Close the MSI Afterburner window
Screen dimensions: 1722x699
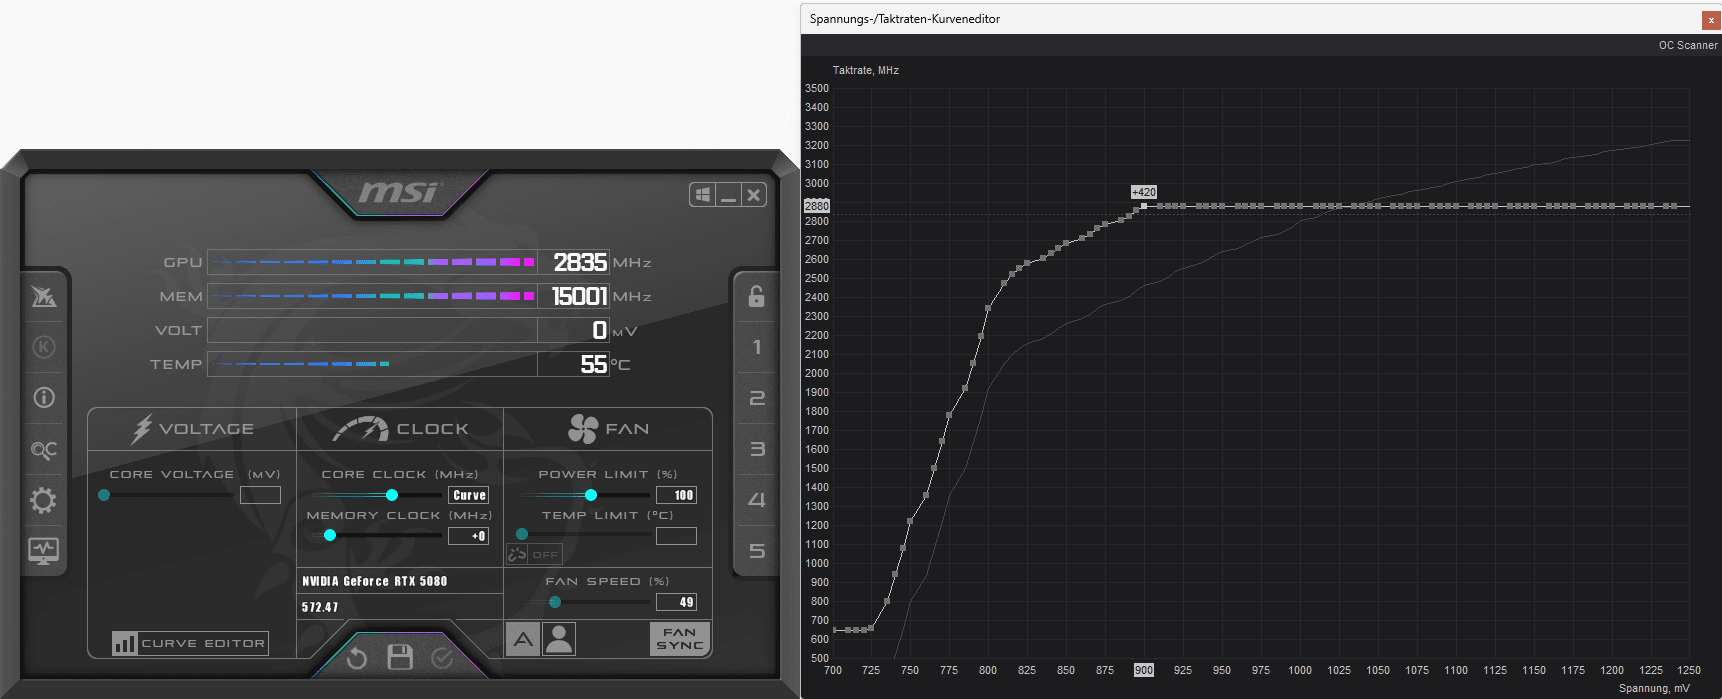[754, 194]
